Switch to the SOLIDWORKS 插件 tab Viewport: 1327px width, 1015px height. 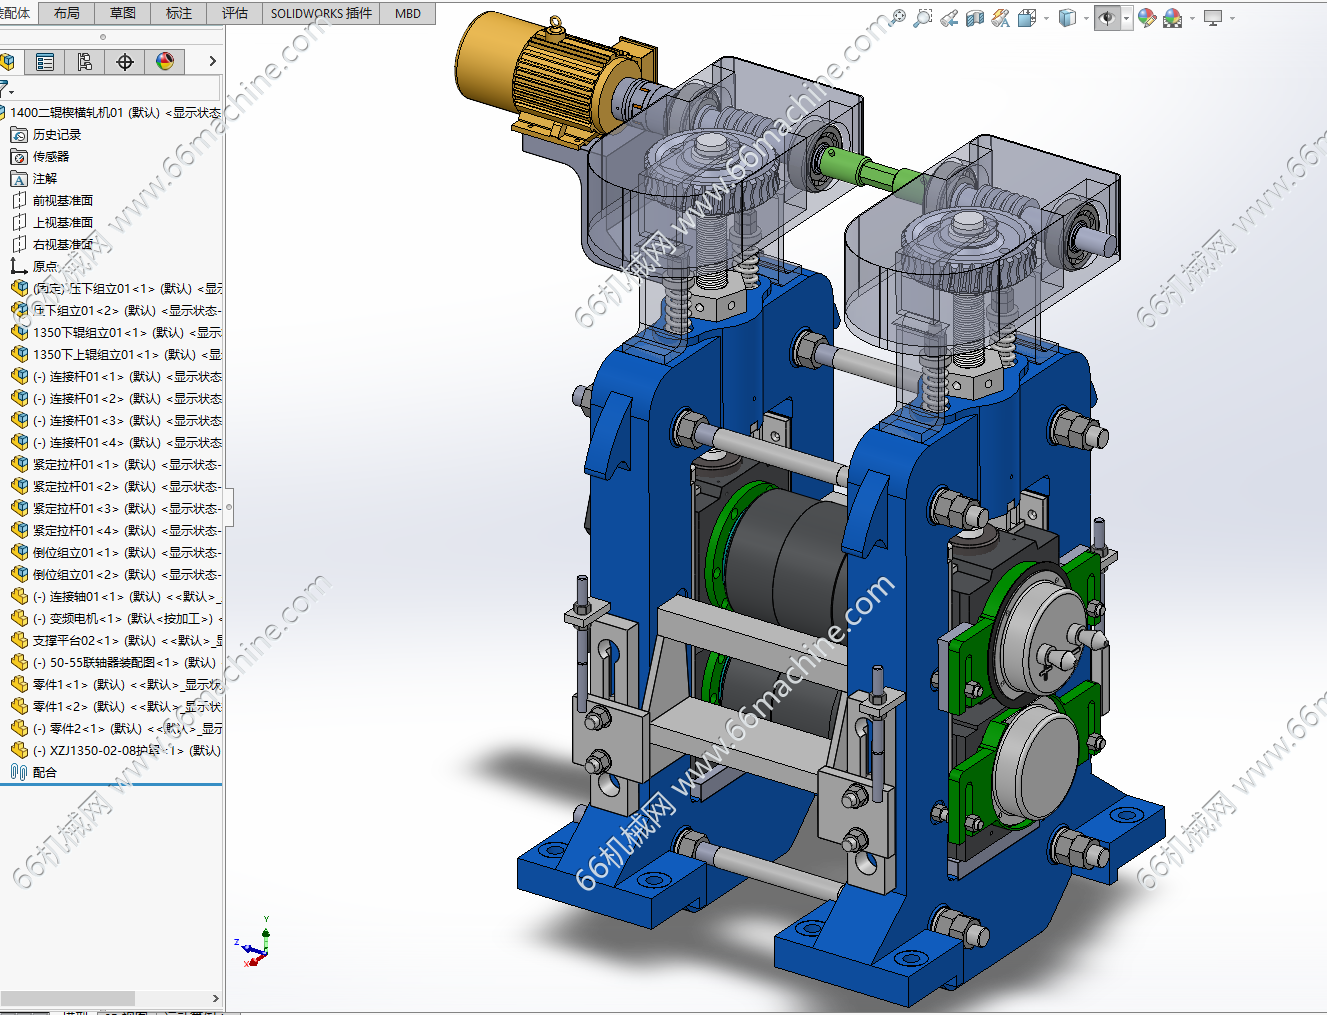pyautogui.click(x=321, y=13)
